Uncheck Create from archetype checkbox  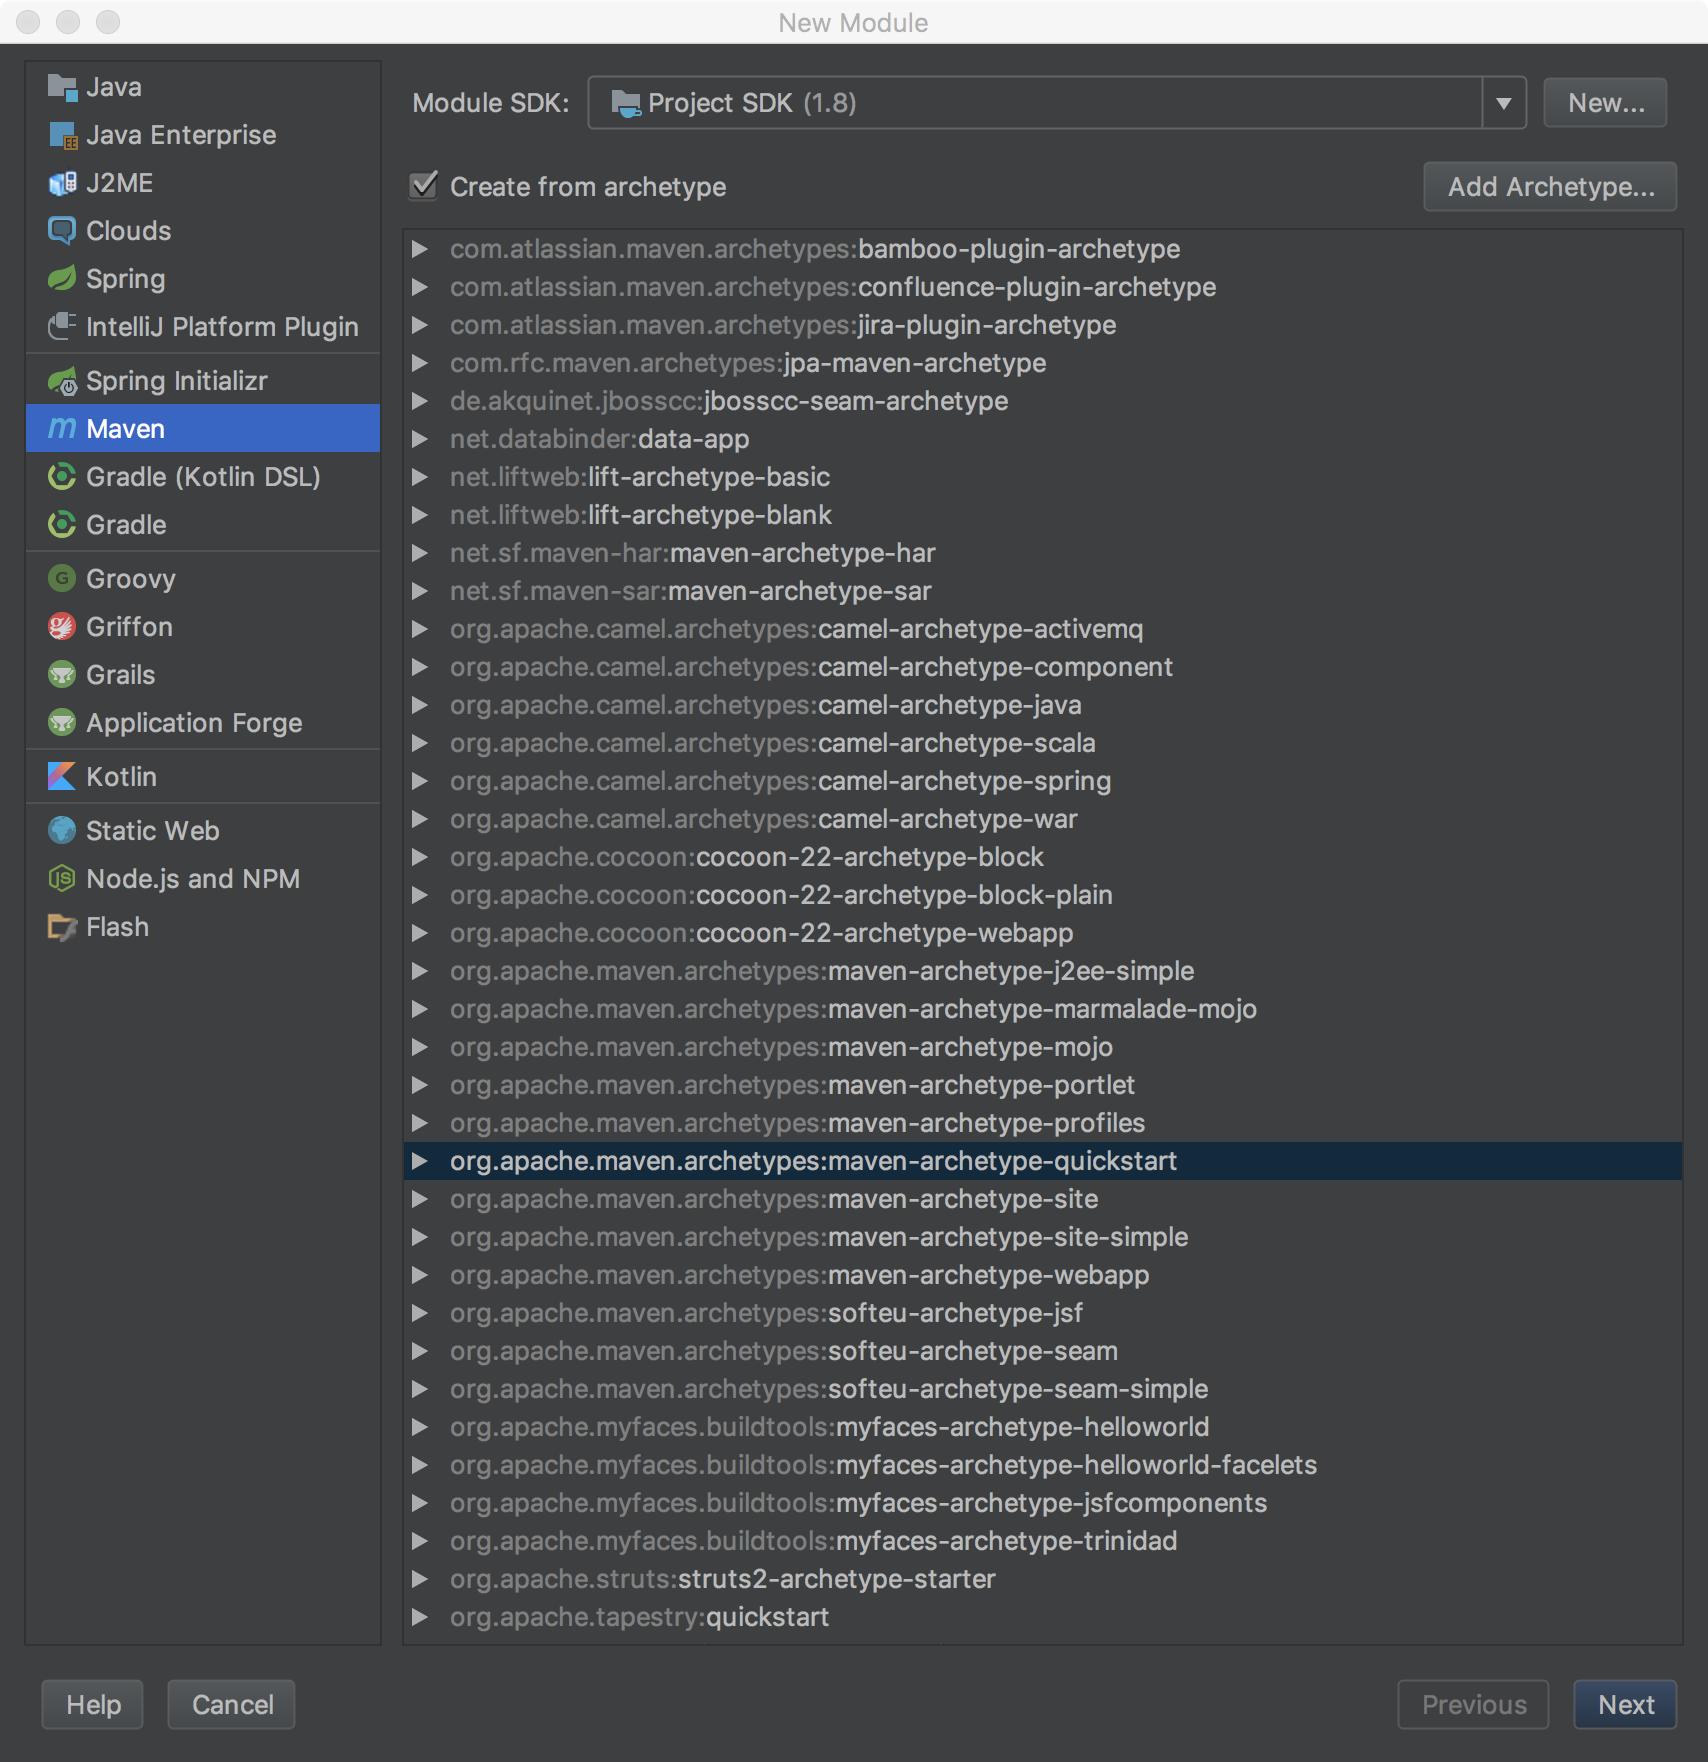(x=424, y=186)
